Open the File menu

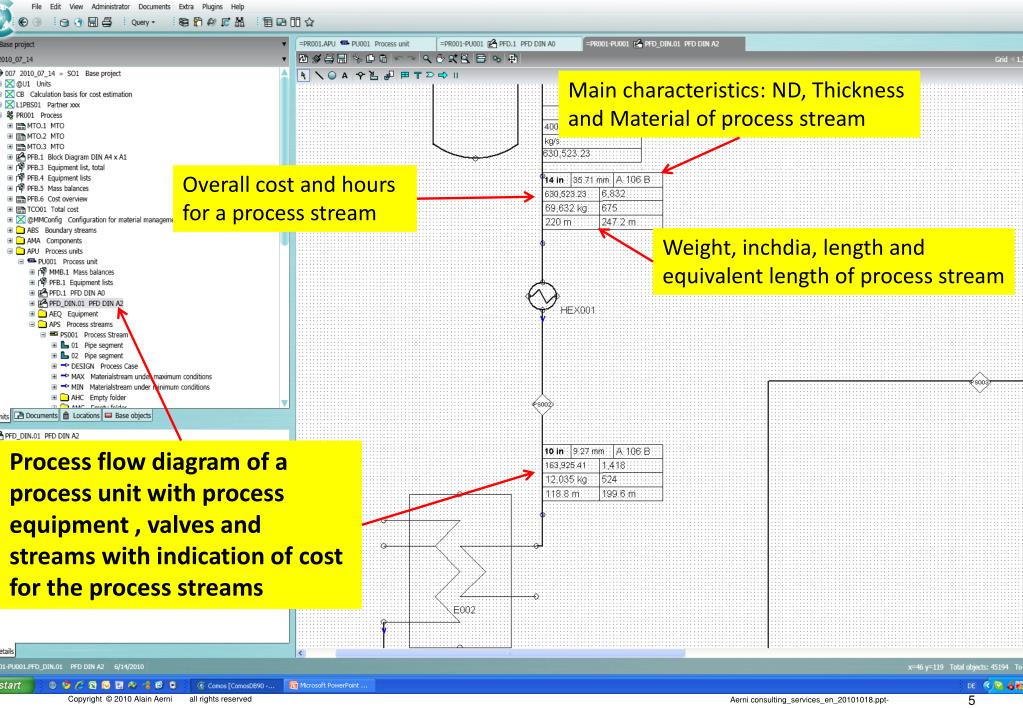(37, 7)
